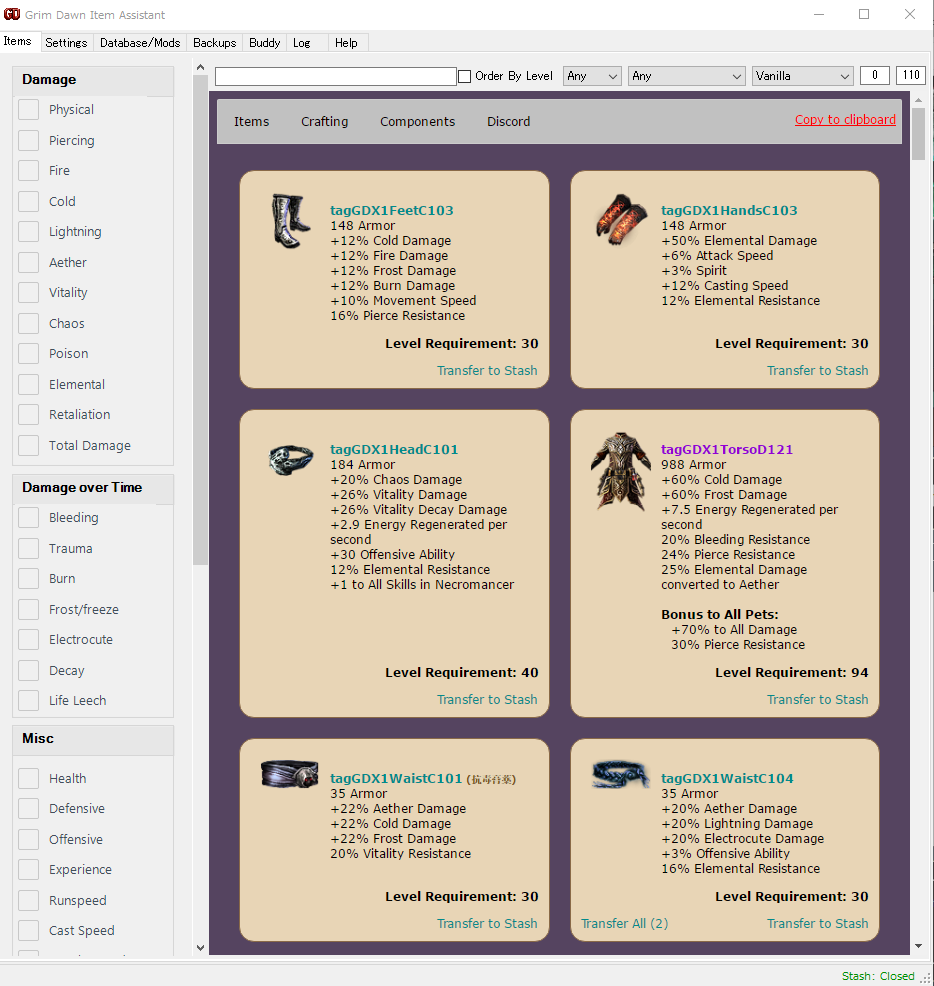Transfer tagGDX1HeadC101 to stash
Screen dimensions: 934x986
click(x=487, y=699)
